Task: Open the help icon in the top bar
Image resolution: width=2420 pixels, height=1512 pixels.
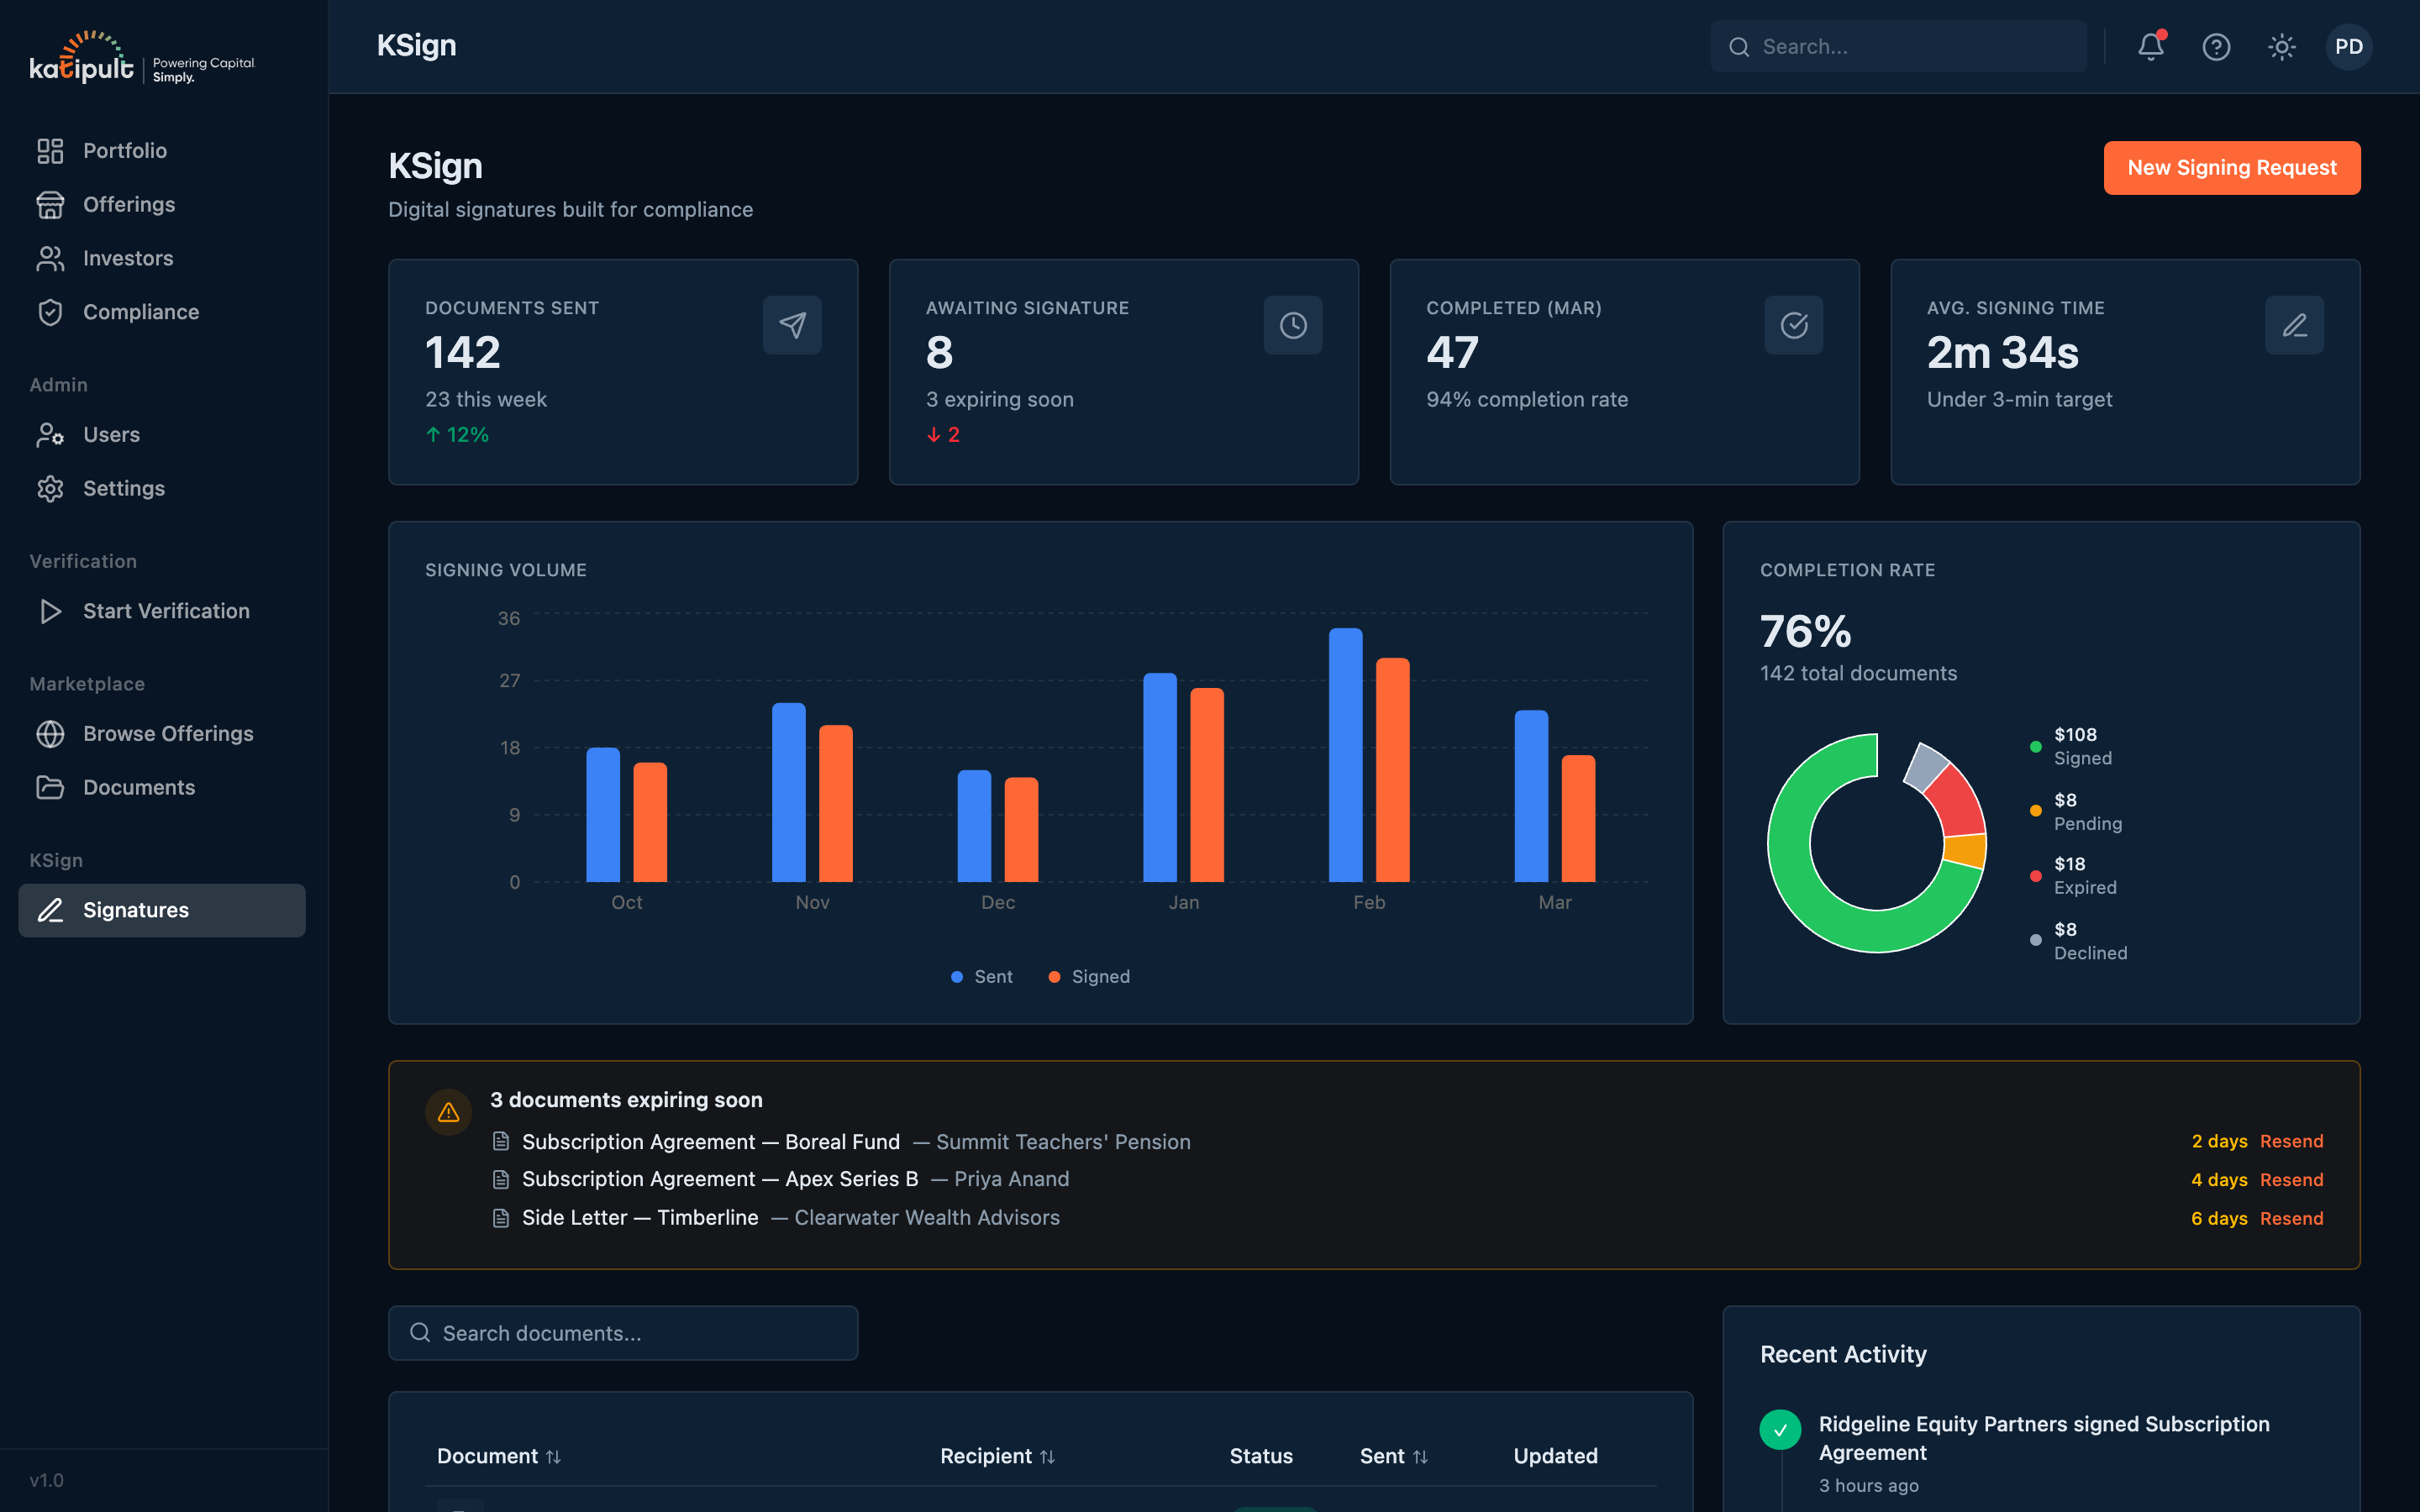Action: [x=2216, y=46]
